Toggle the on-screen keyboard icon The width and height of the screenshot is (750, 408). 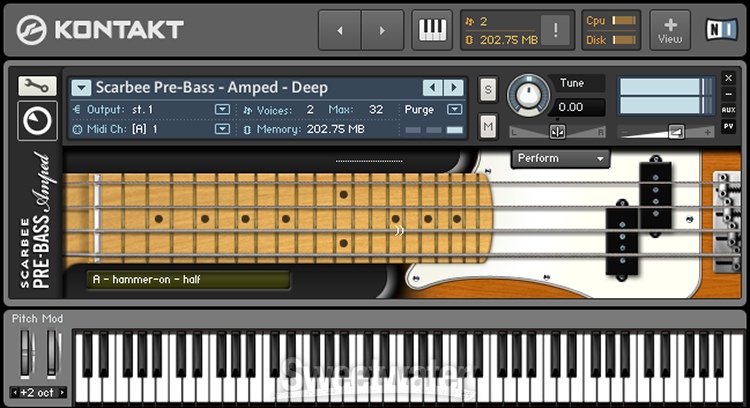(432, 30)
